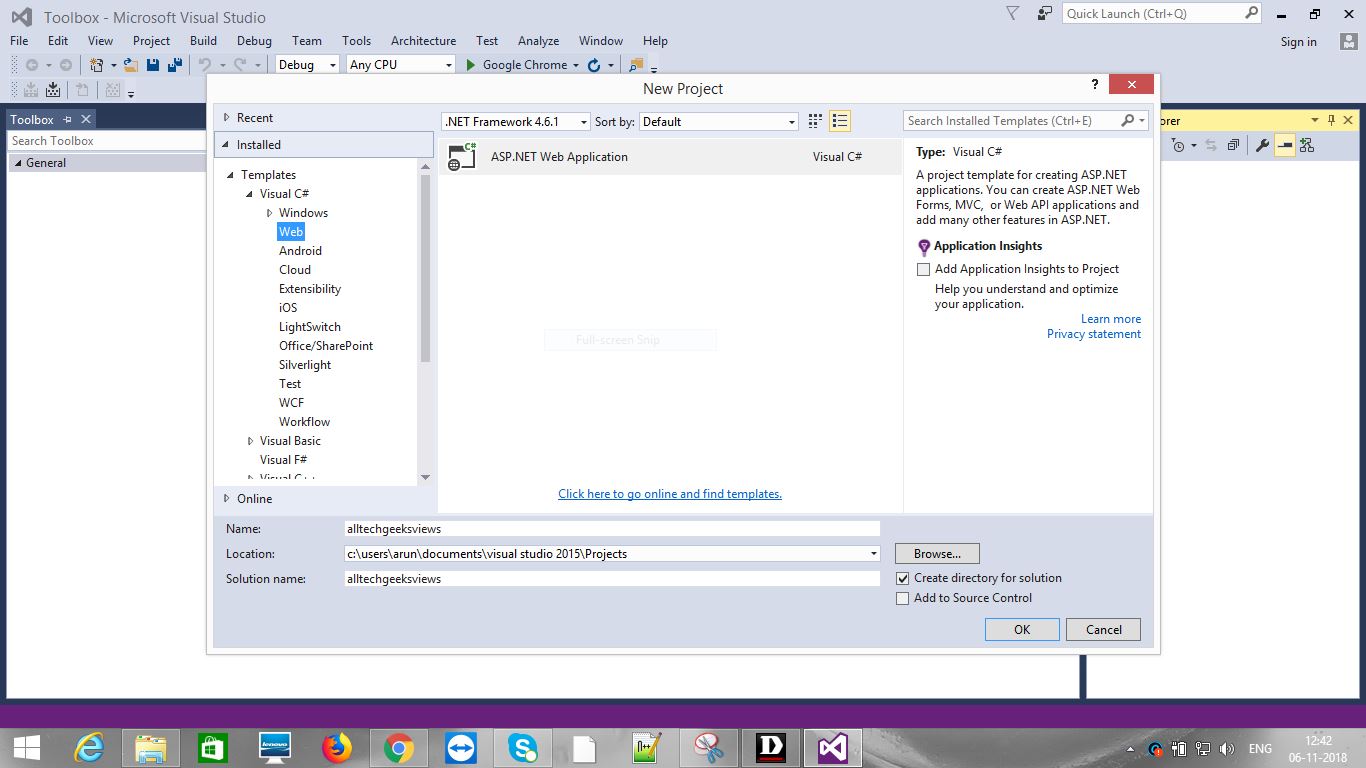Open the Build menu
The image size is (1366, 768).
[203, 40]
